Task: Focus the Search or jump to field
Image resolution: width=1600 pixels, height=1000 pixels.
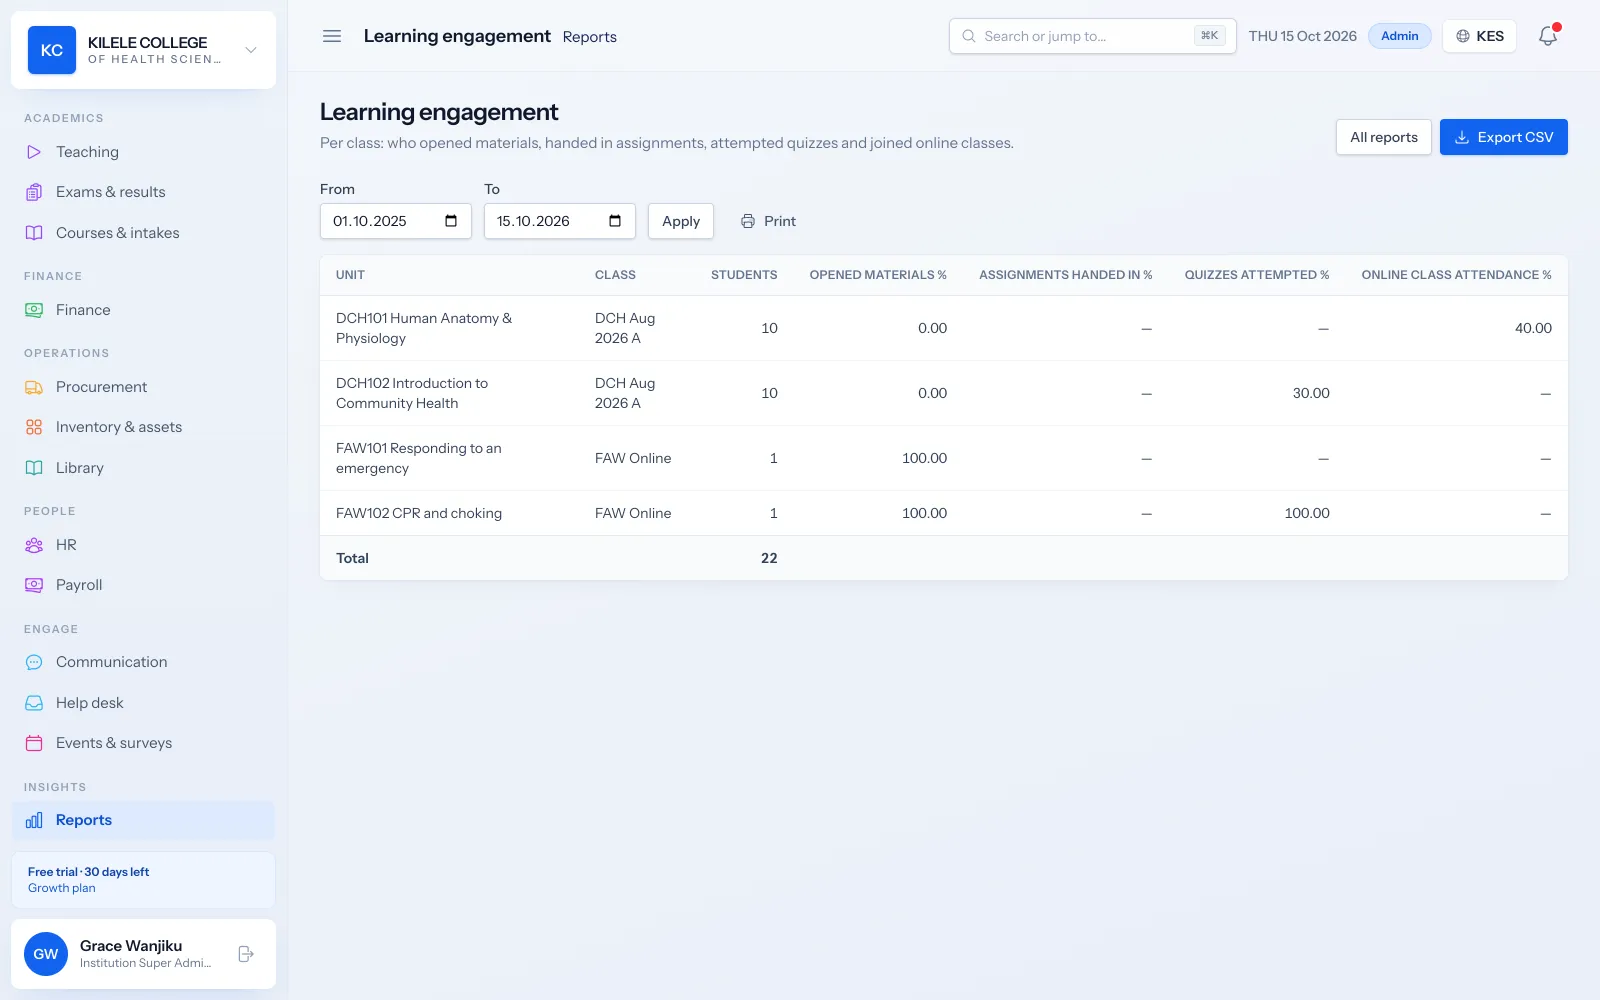Action: pyautogui.click(x=1093, y=36)
